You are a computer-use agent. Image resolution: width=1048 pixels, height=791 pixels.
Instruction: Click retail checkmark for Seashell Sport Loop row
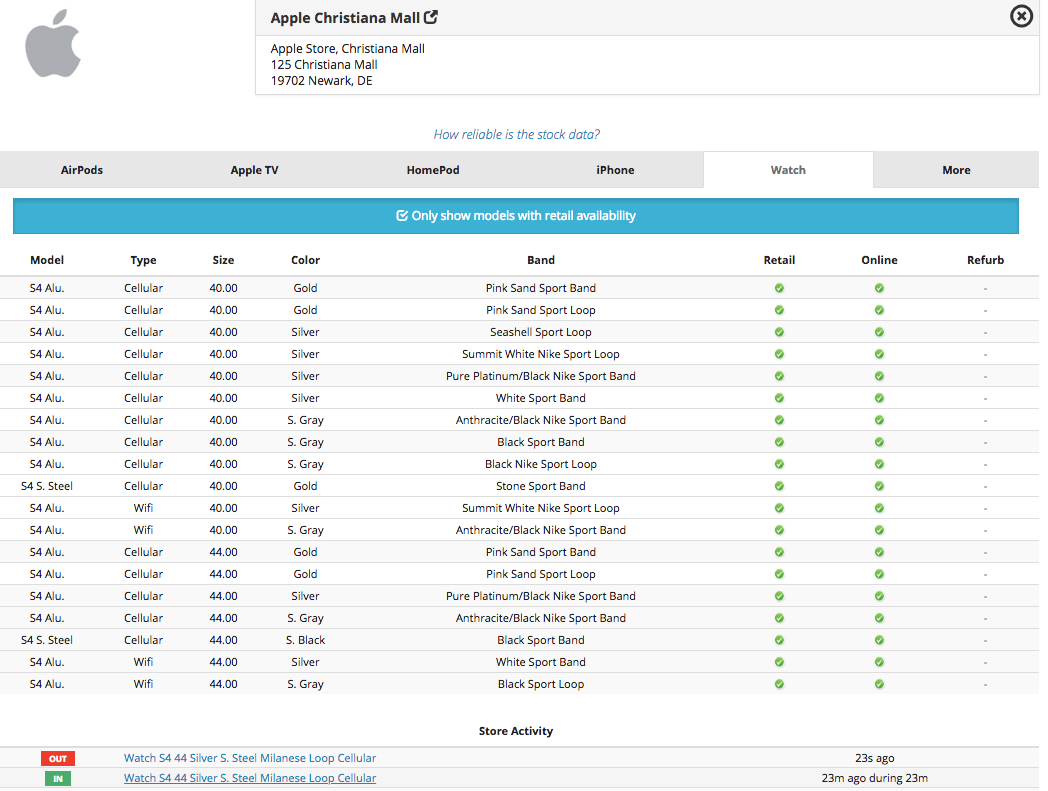coord(779,332)
